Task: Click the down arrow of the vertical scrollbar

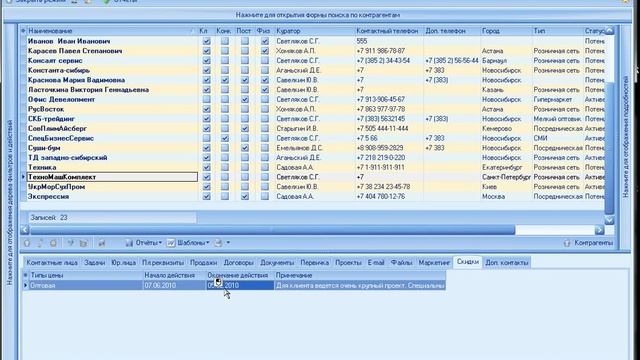Action: (609, 220)
